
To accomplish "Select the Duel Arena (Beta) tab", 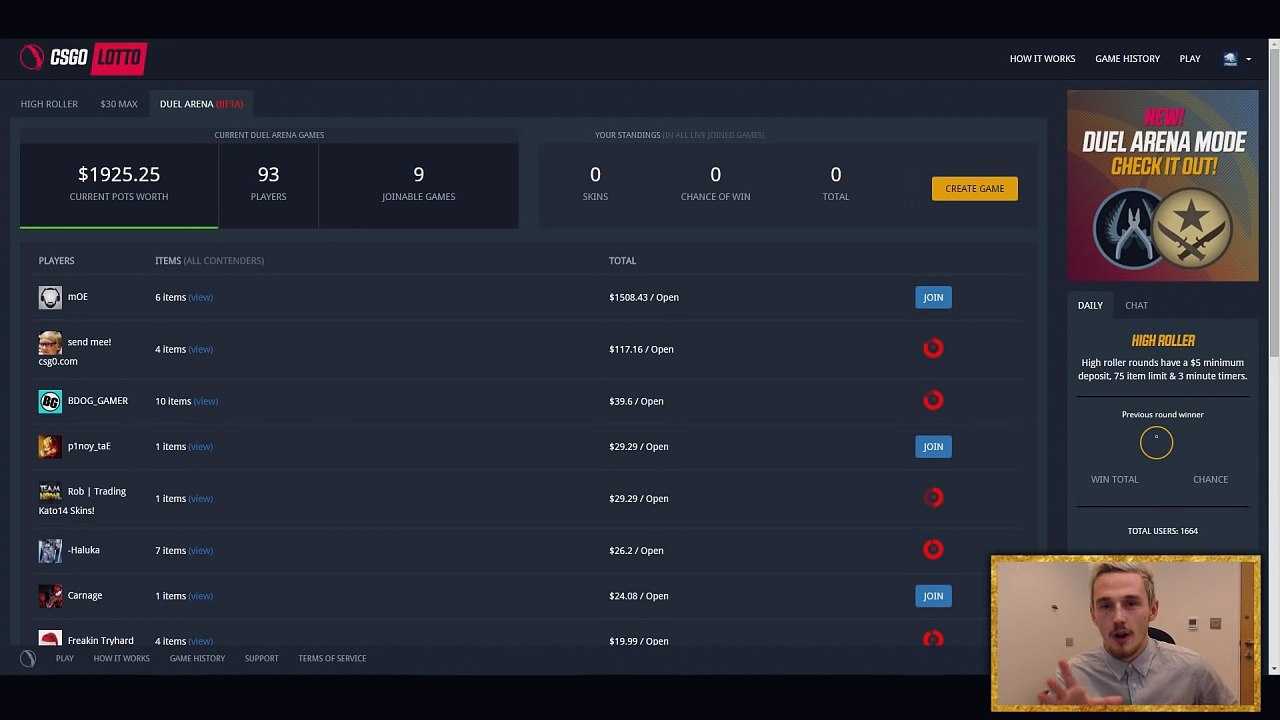I will 201,104.
